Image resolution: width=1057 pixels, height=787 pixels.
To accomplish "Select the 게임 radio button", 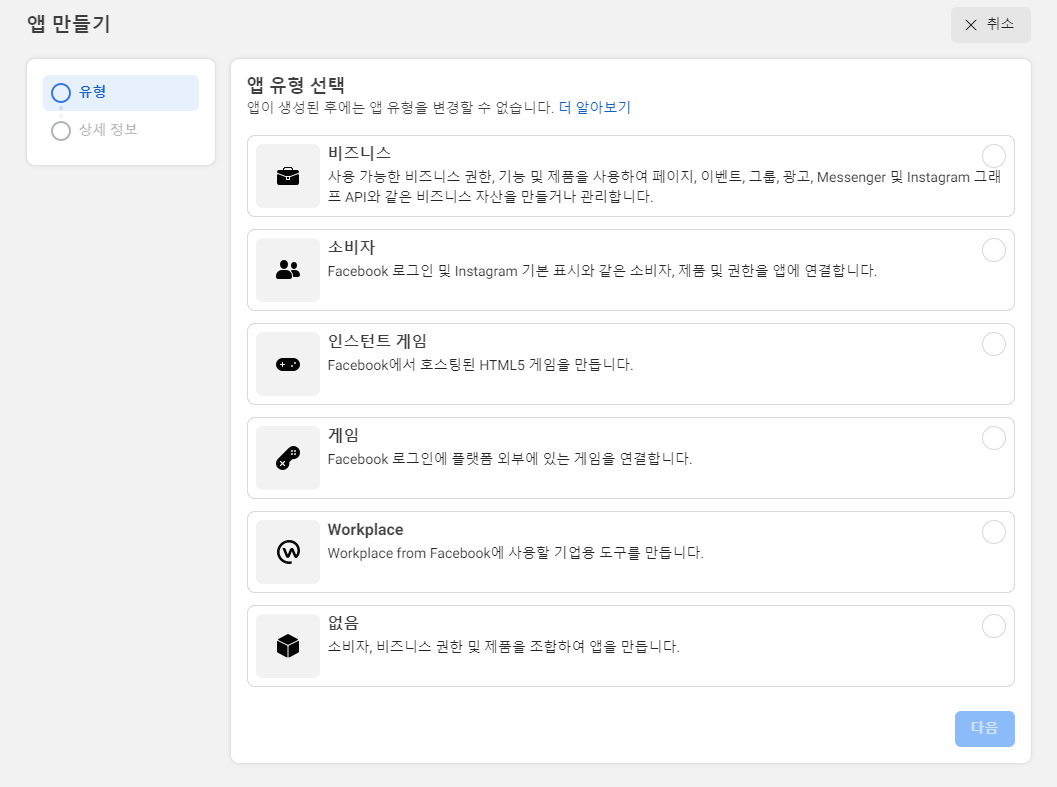I will [994, 438].
